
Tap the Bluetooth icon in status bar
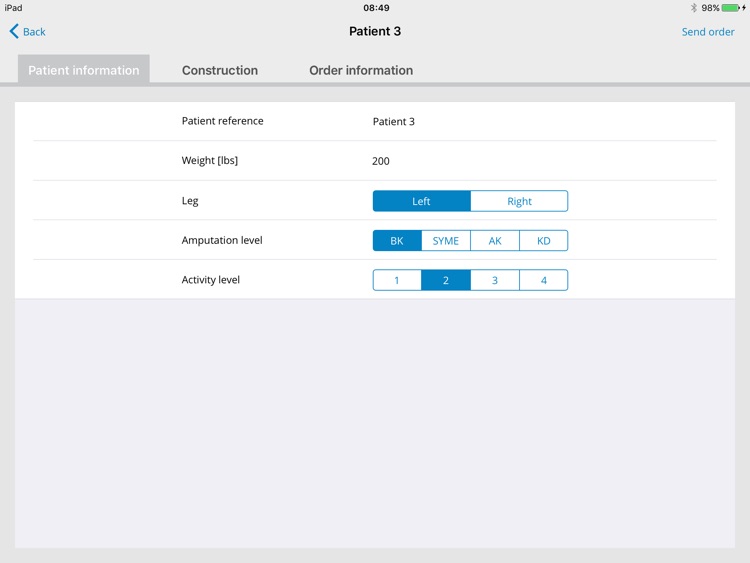point(694,8)
